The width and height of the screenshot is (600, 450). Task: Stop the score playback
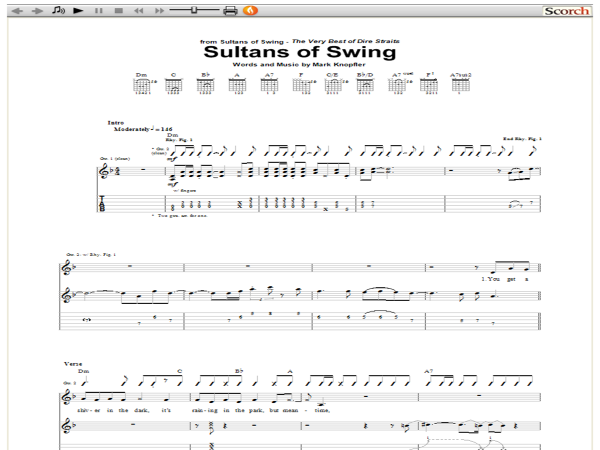click(119, 11)
